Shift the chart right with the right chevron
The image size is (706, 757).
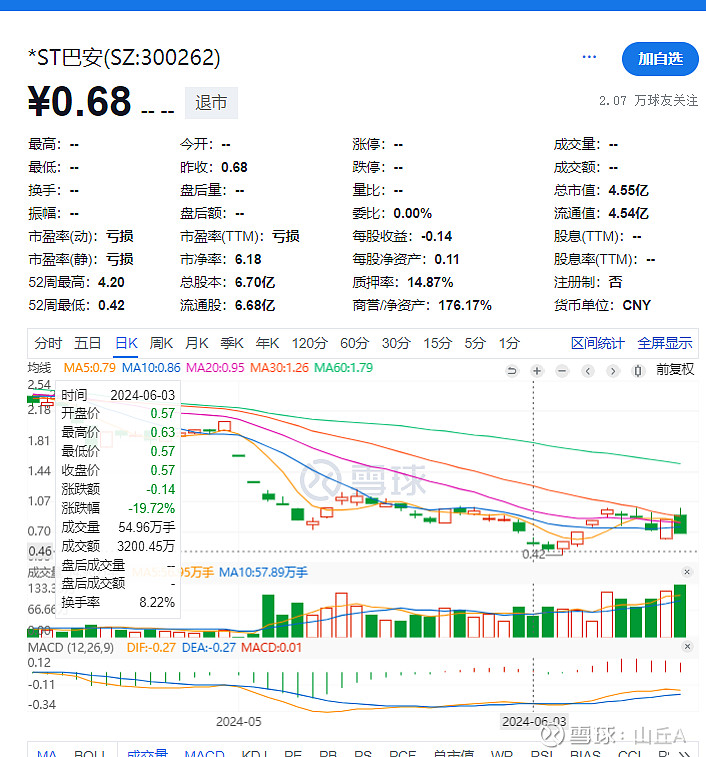612,371
